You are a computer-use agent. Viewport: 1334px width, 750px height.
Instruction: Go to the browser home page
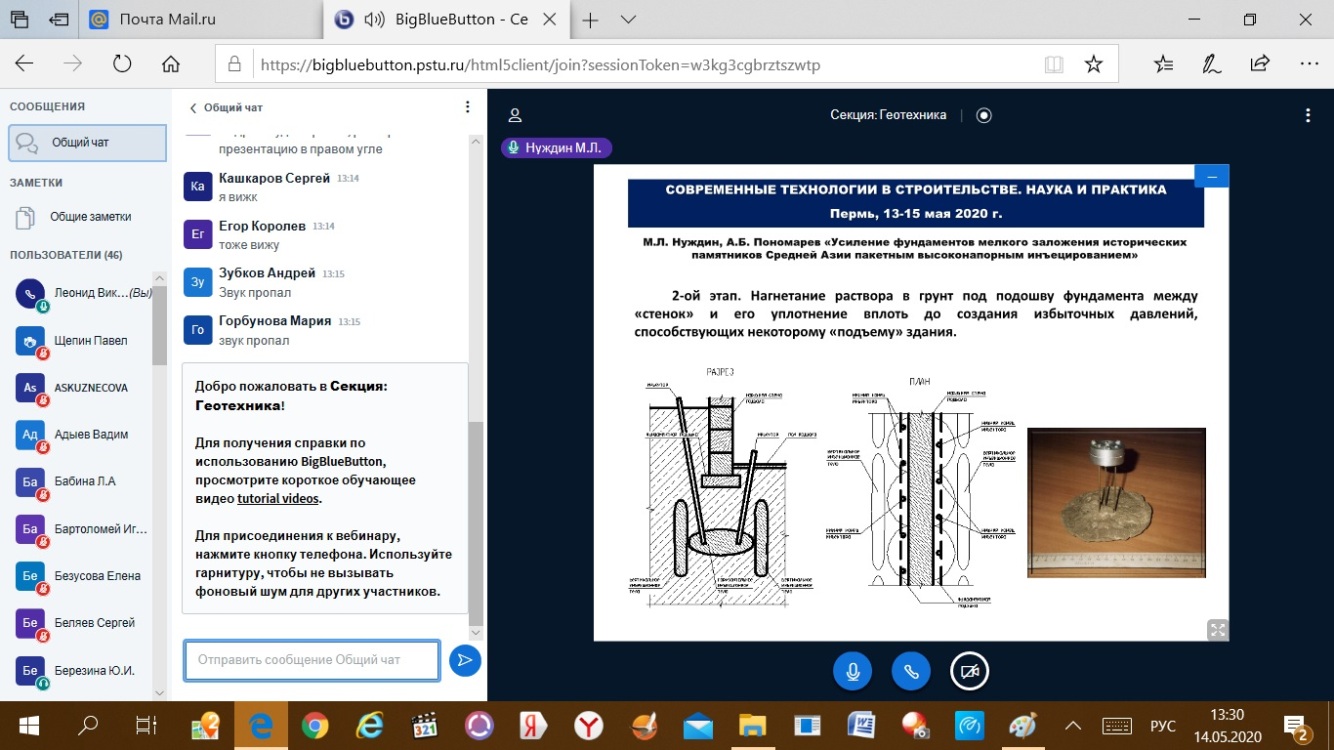[x=171, y=64]
